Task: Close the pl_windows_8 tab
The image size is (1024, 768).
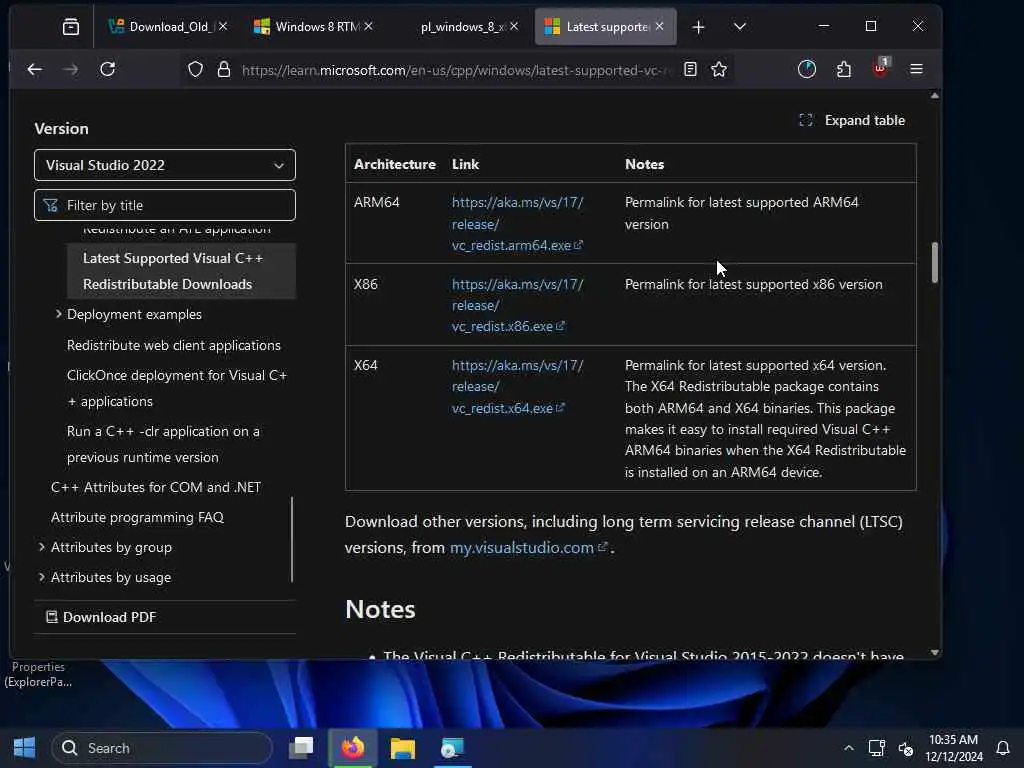Action: click(x=514, y=26)
